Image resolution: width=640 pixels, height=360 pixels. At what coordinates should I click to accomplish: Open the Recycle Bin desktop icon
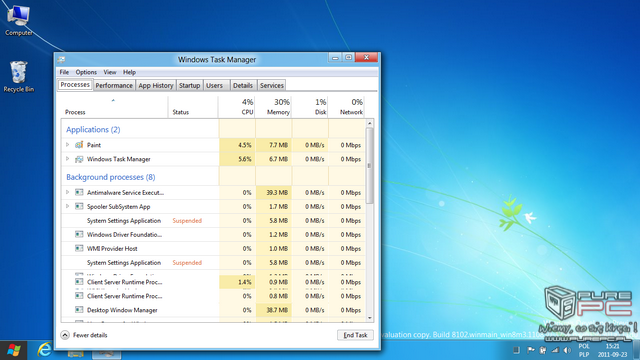point(18,76)
